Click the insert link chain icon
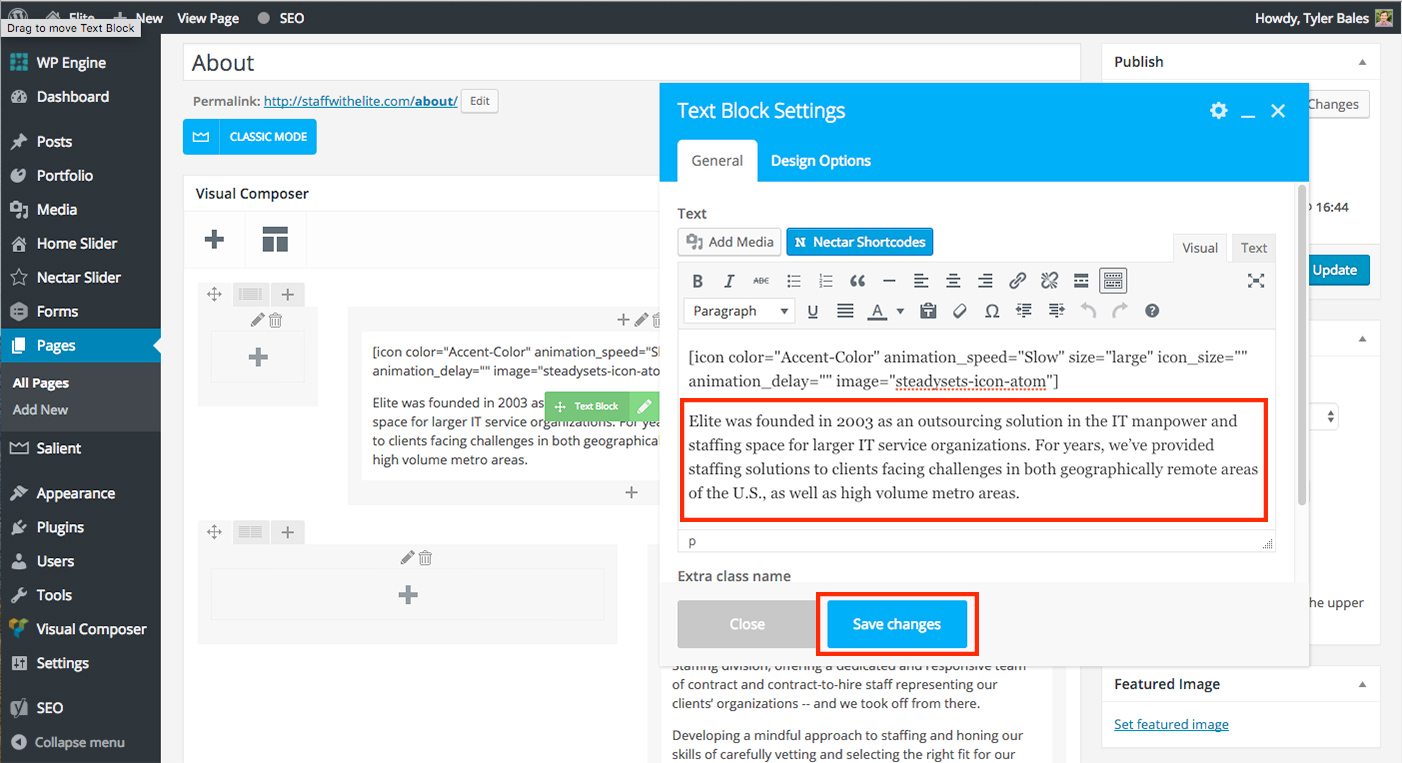Screen dimensions: 1402x763 (x=1017, y=281)
